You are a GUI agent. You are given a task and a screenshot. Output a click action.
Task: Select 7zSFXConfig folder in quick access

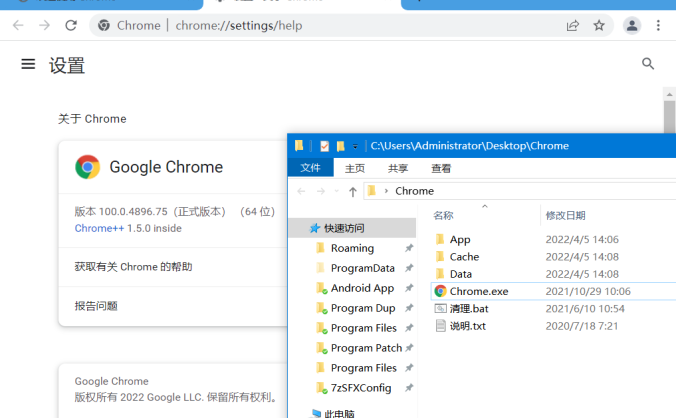361,388
